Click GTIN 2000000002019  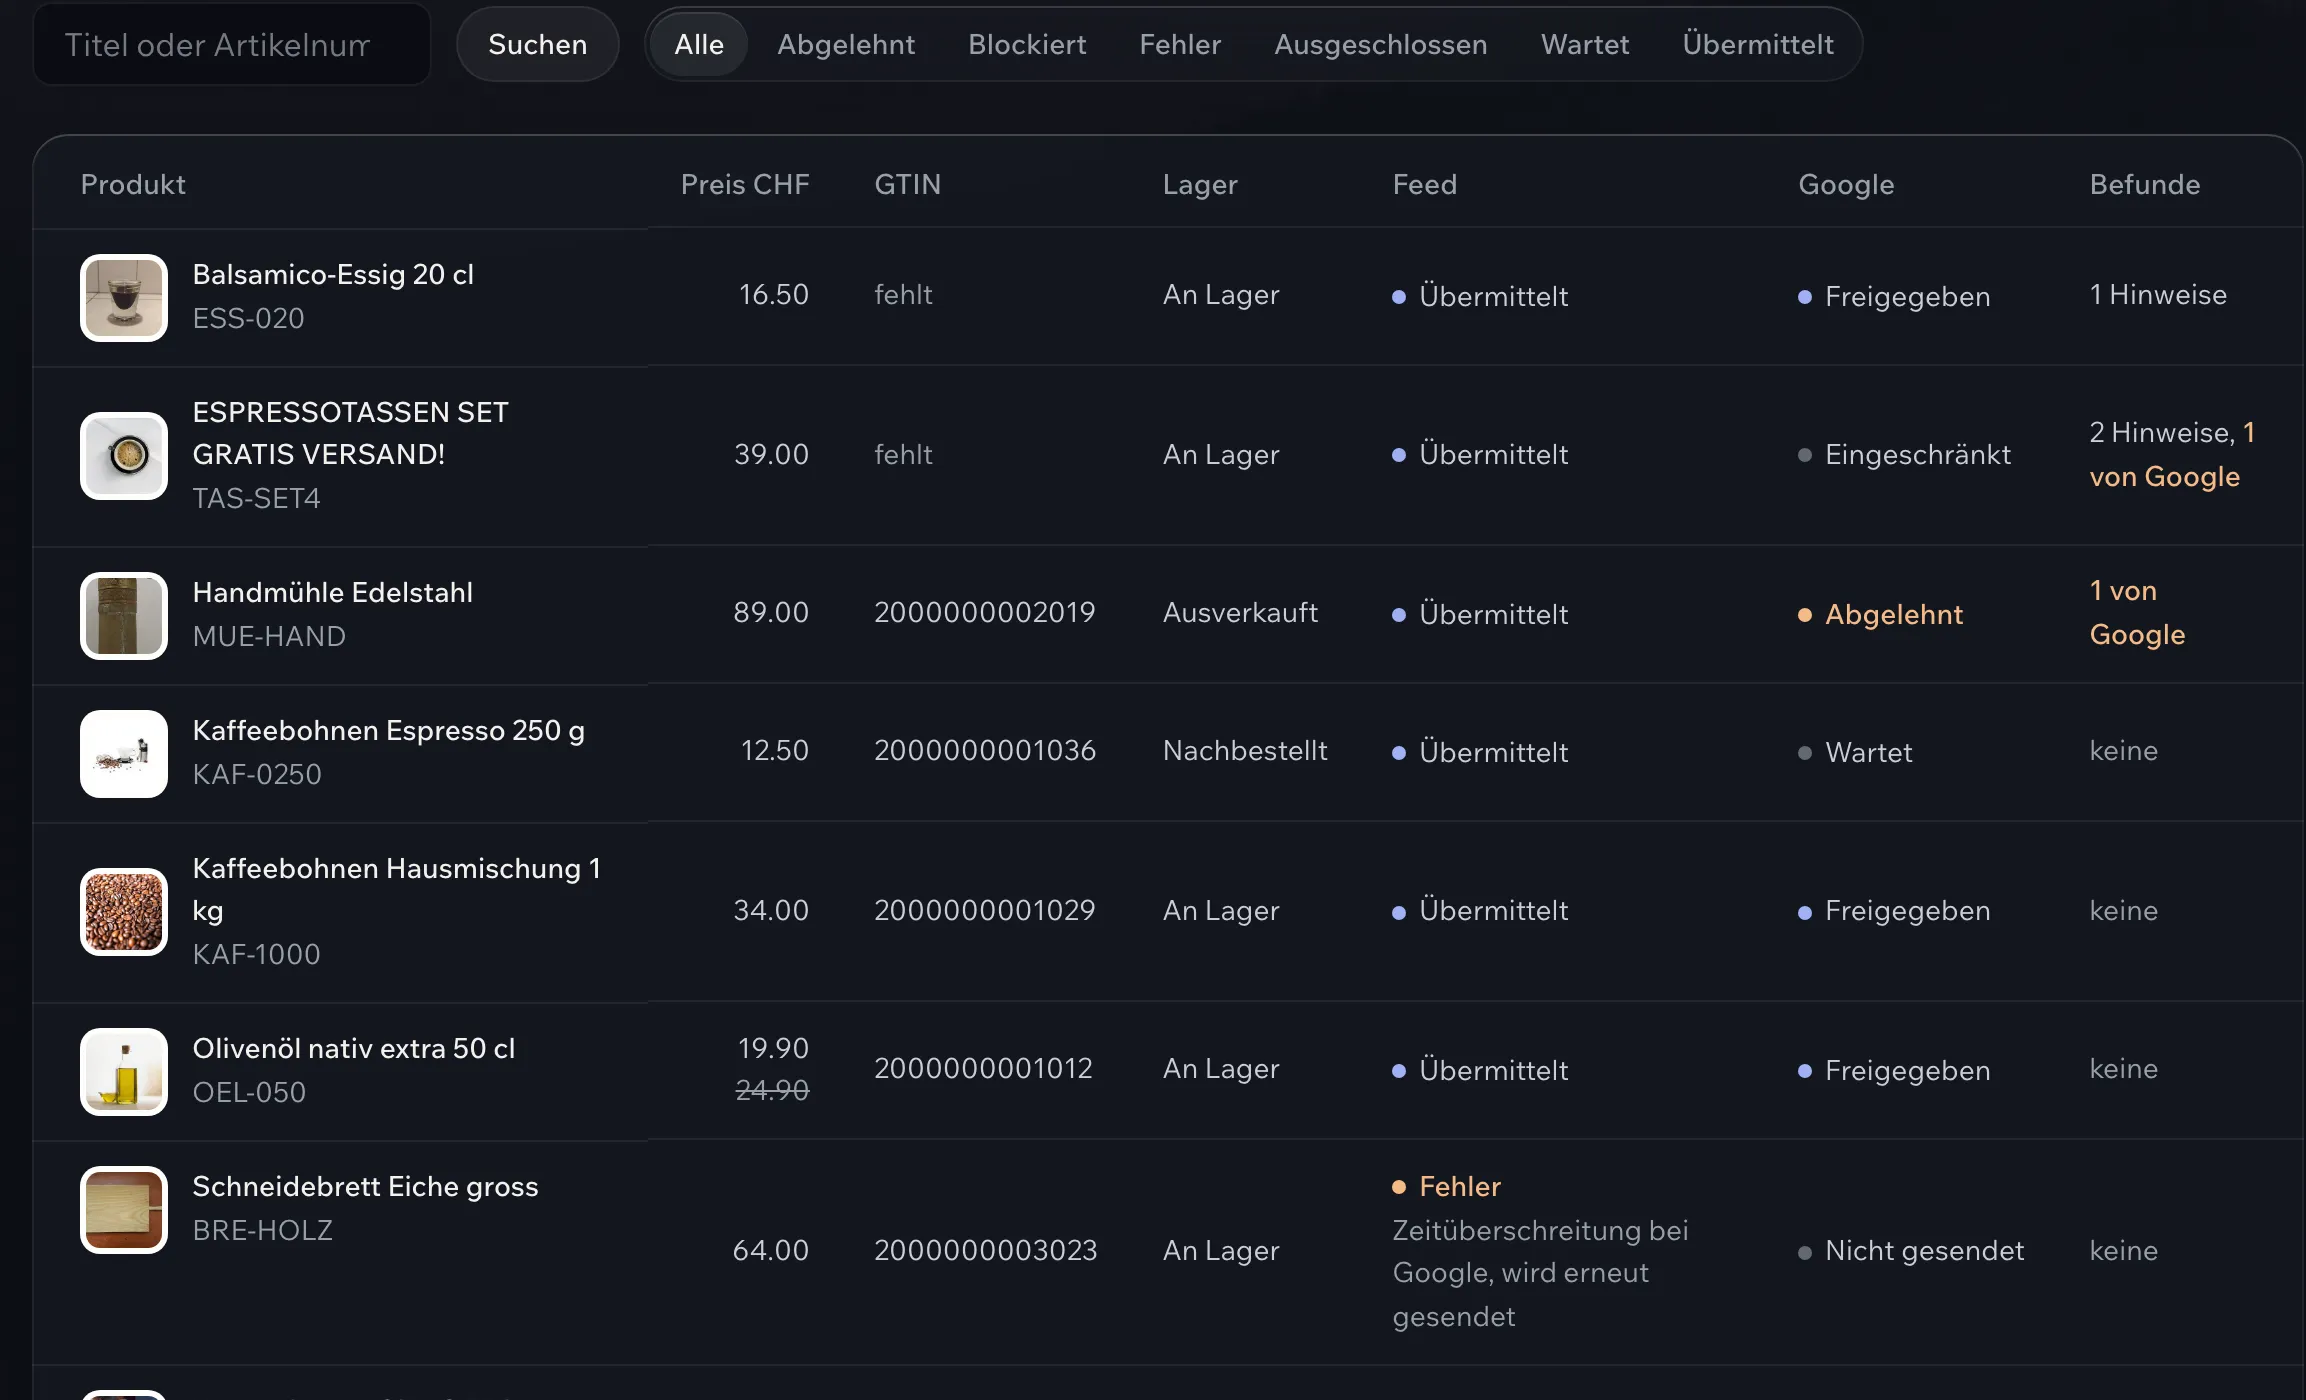coord(985,612)
